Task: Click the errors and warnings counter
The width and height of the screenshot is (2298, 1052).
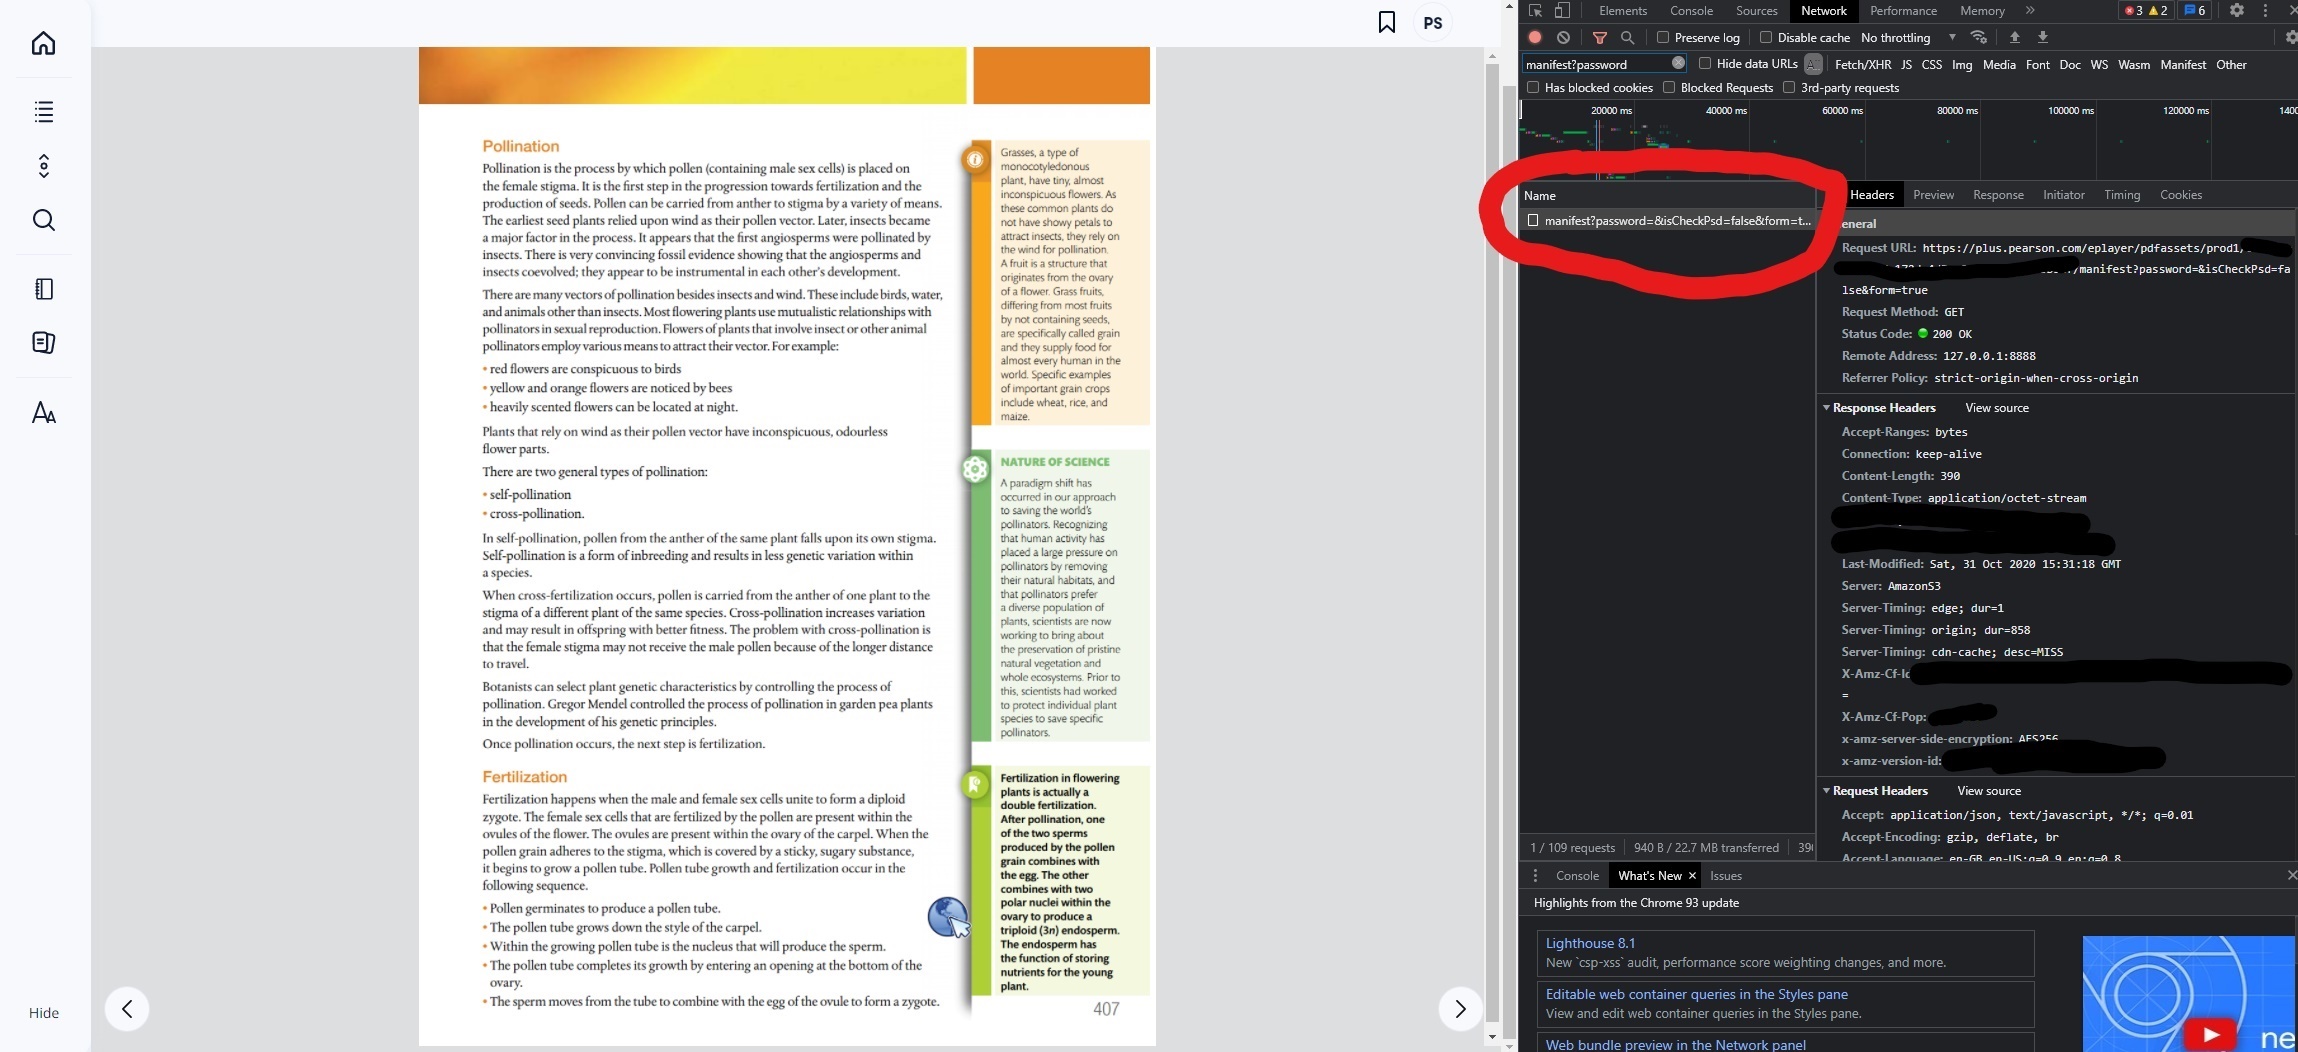Action: pos(2146,11)
